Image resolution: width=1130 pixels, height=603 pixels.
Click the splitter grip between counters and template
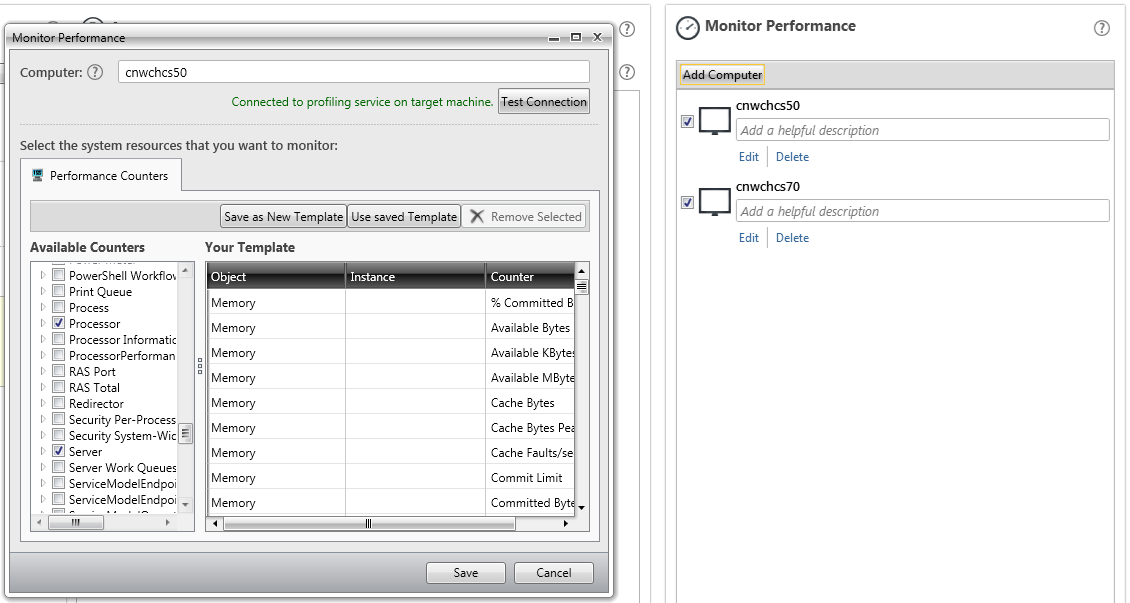200,367
